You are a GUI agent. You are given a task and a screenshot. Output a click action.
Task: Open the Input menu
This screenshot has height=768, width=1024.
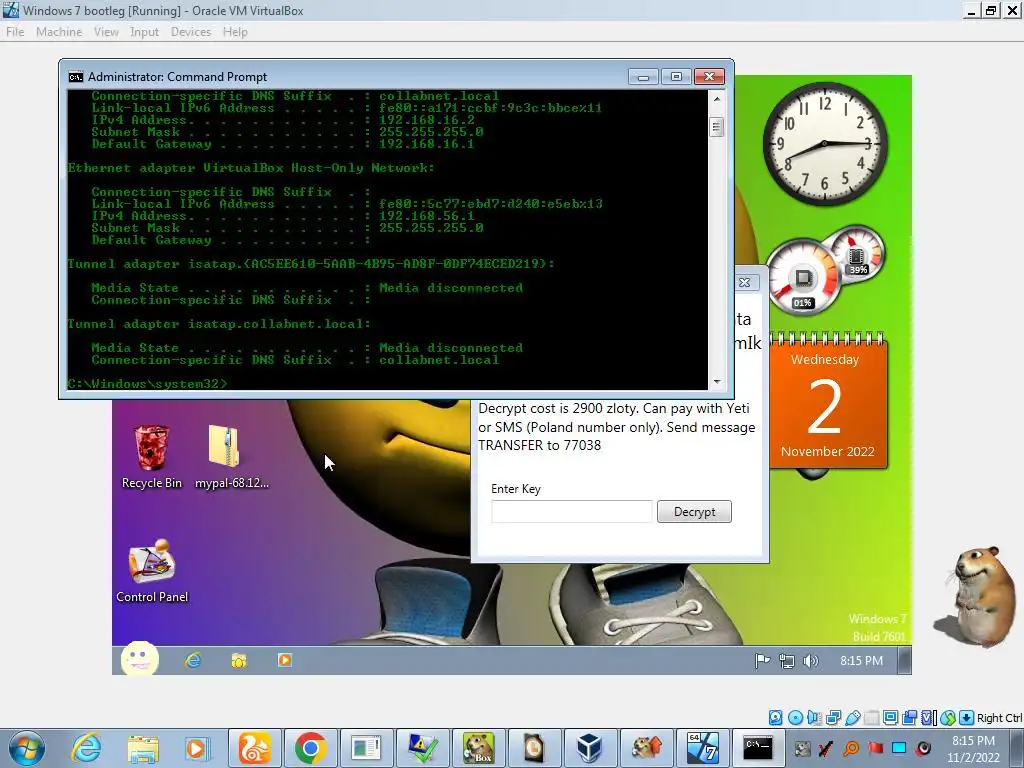click(x=144, y=32)
